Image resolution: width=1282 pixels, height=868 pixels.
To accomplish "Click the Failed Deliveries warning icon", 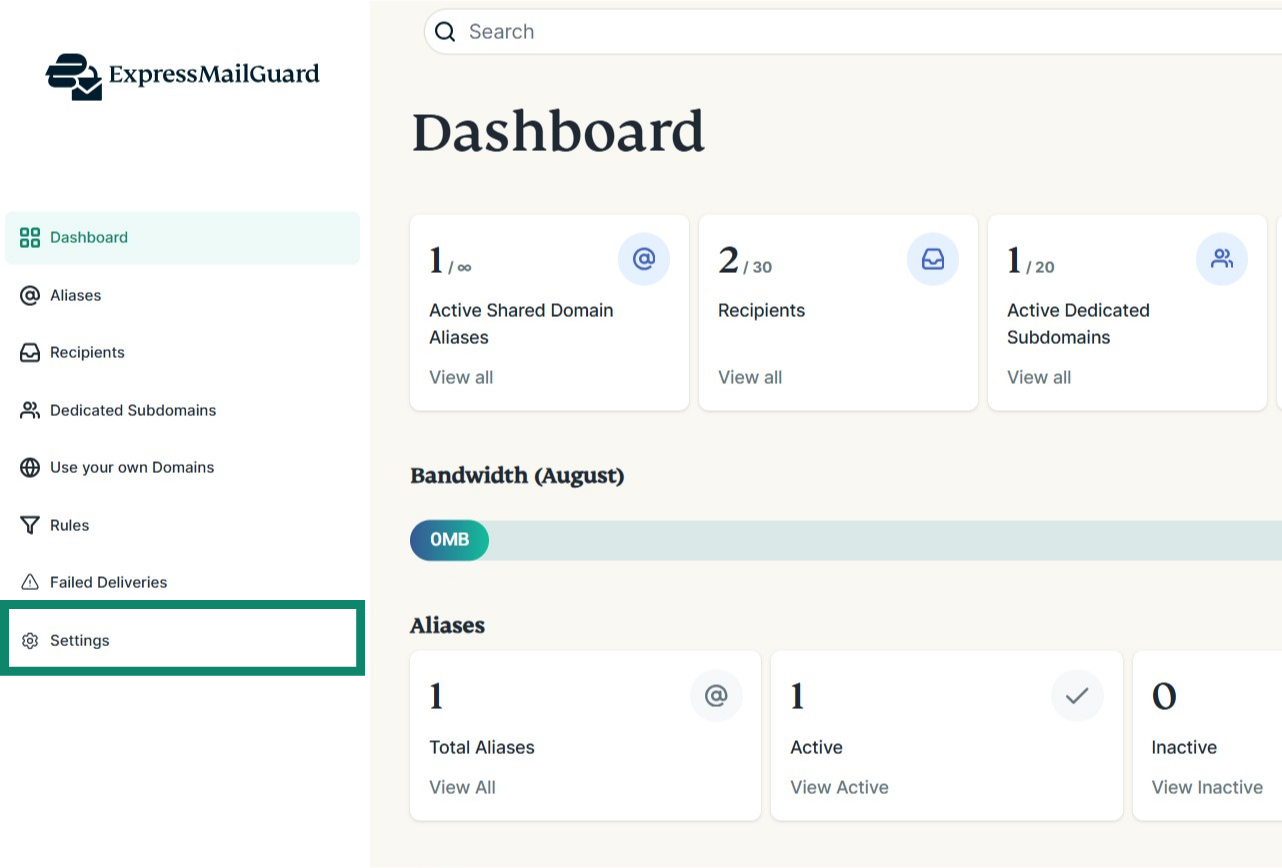I will 30,582.
